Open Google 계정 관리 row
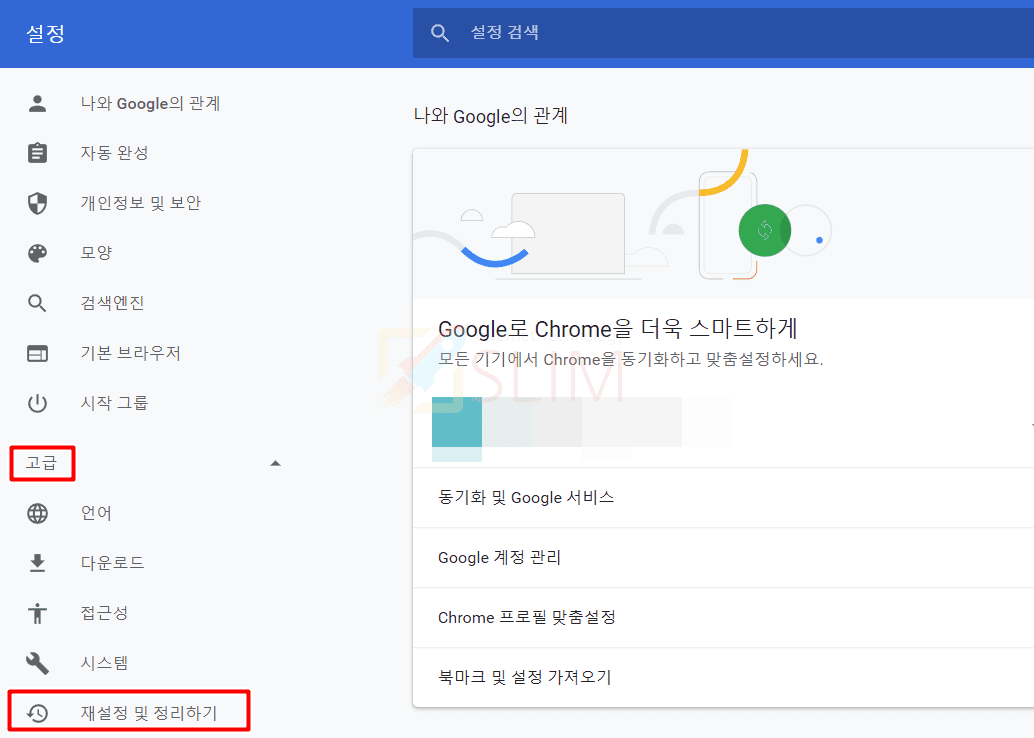The width and height of the screenshot is (1034, 738). pyautogui.click(x=723, y=558)
